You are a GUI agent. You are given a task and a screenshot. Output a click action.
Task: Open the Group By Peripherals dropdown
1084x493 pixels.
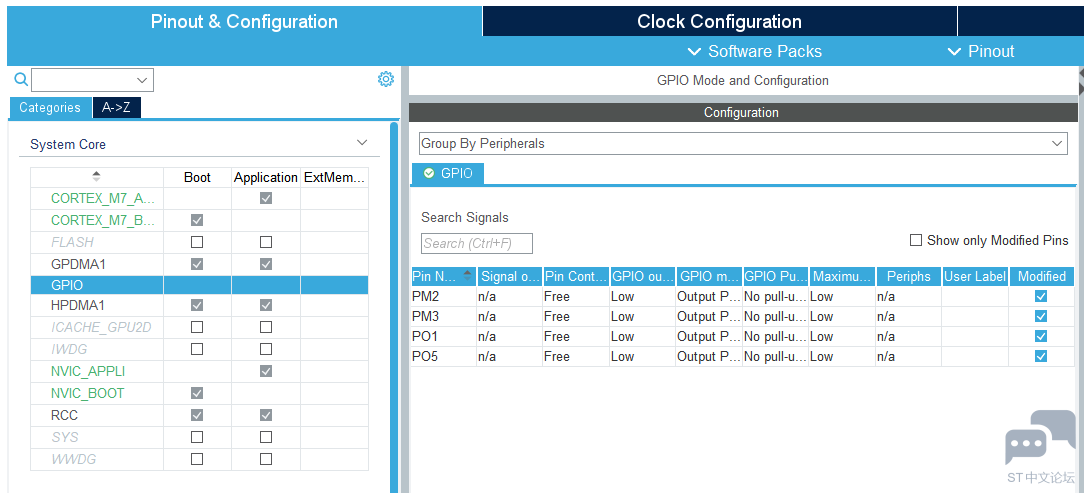(x=743, y=143)
